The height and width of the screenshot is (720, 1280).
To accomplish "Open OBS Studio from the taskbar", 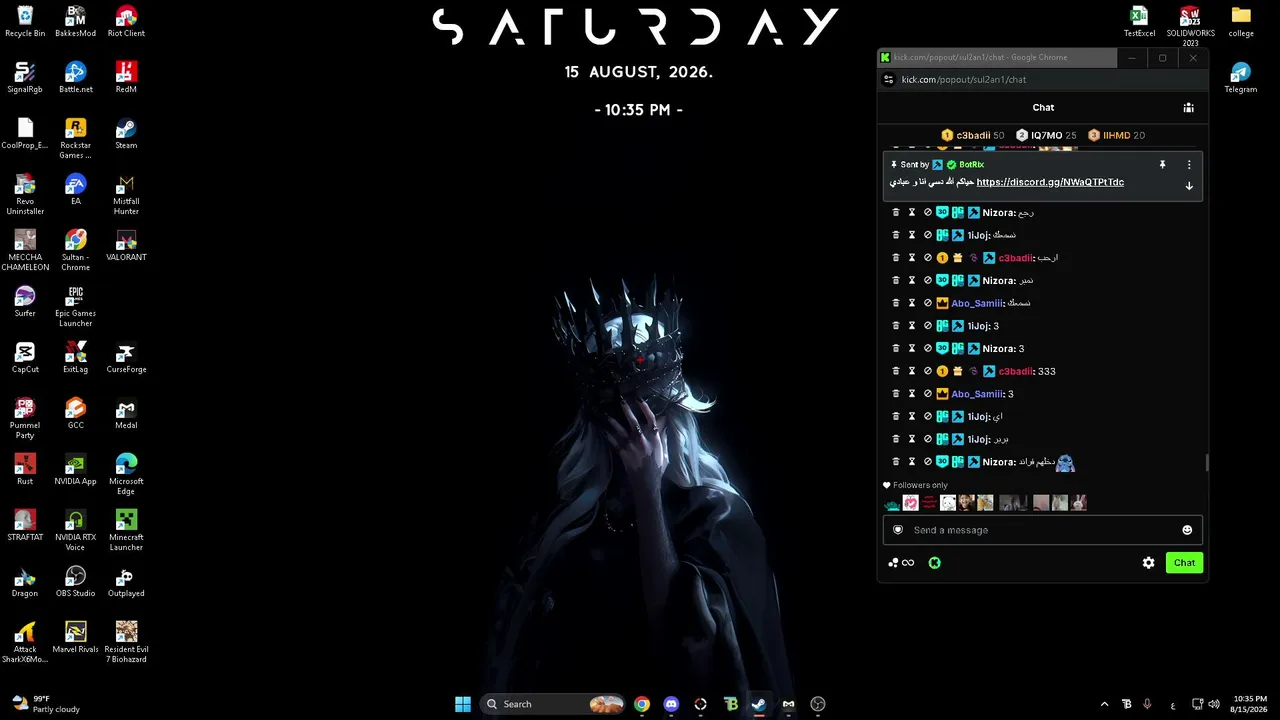I will tap(818, 704).
